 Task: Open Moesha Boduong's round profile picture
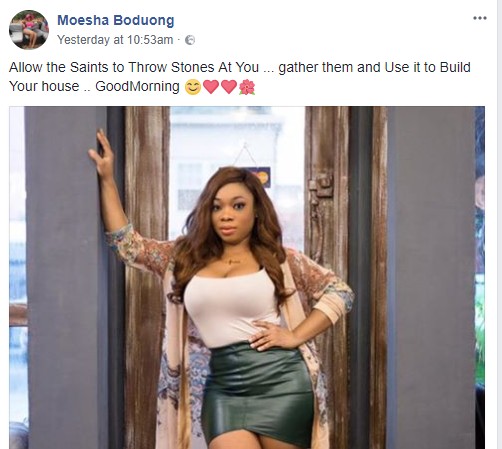[29, 30]
